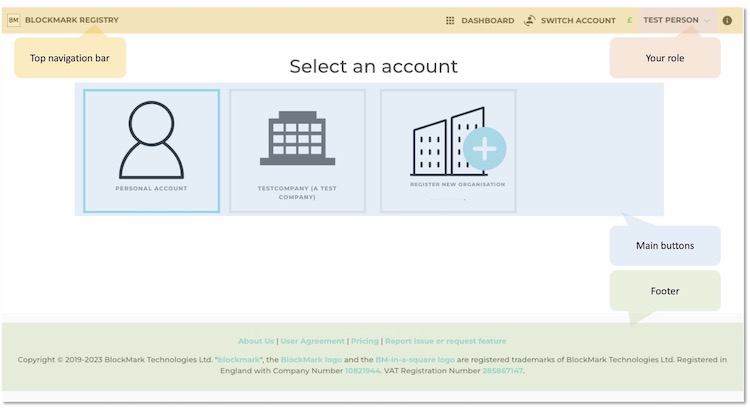750x408 pixels.
Task: Open the User Agreement footer link
Action: (312, 341)
